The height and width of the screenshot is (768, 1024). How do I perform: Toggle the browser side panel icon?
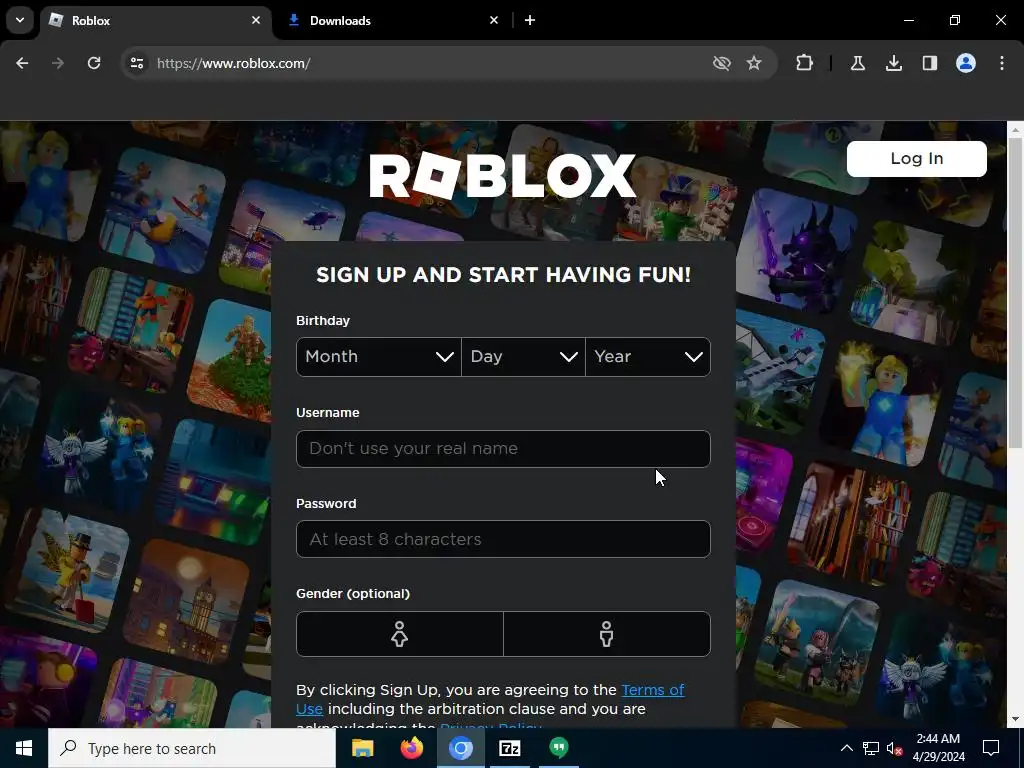tap(930, 63)
